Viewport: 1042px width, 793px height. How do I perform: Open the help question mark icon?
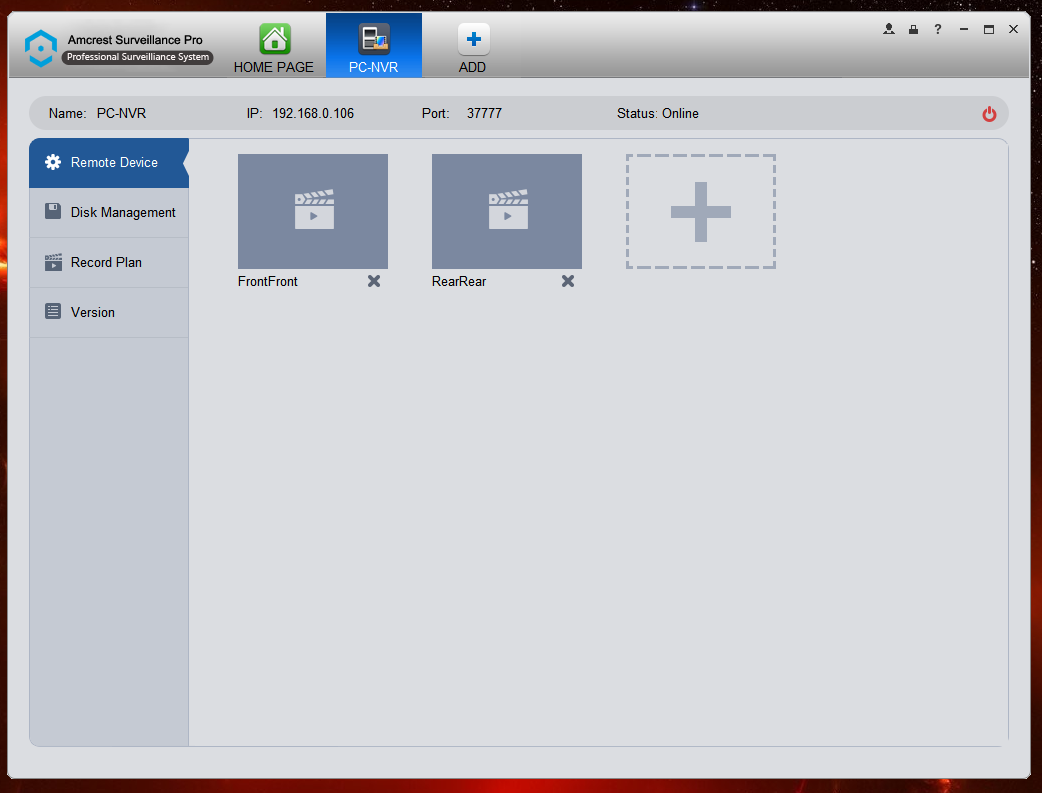pos(938,29)
